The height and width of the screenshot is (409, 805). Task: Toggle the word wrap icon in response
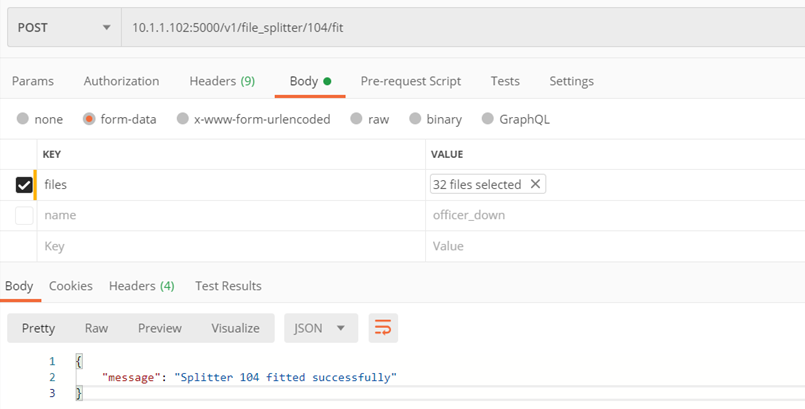pos(383,328)
